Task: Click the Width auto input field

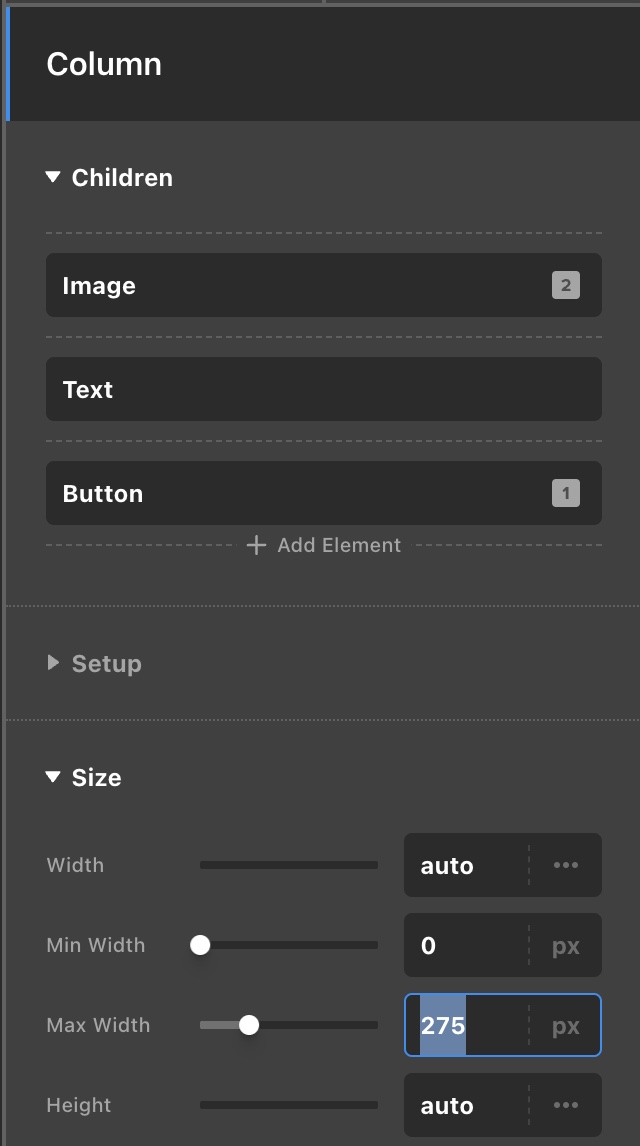Action: click(465, 865)
